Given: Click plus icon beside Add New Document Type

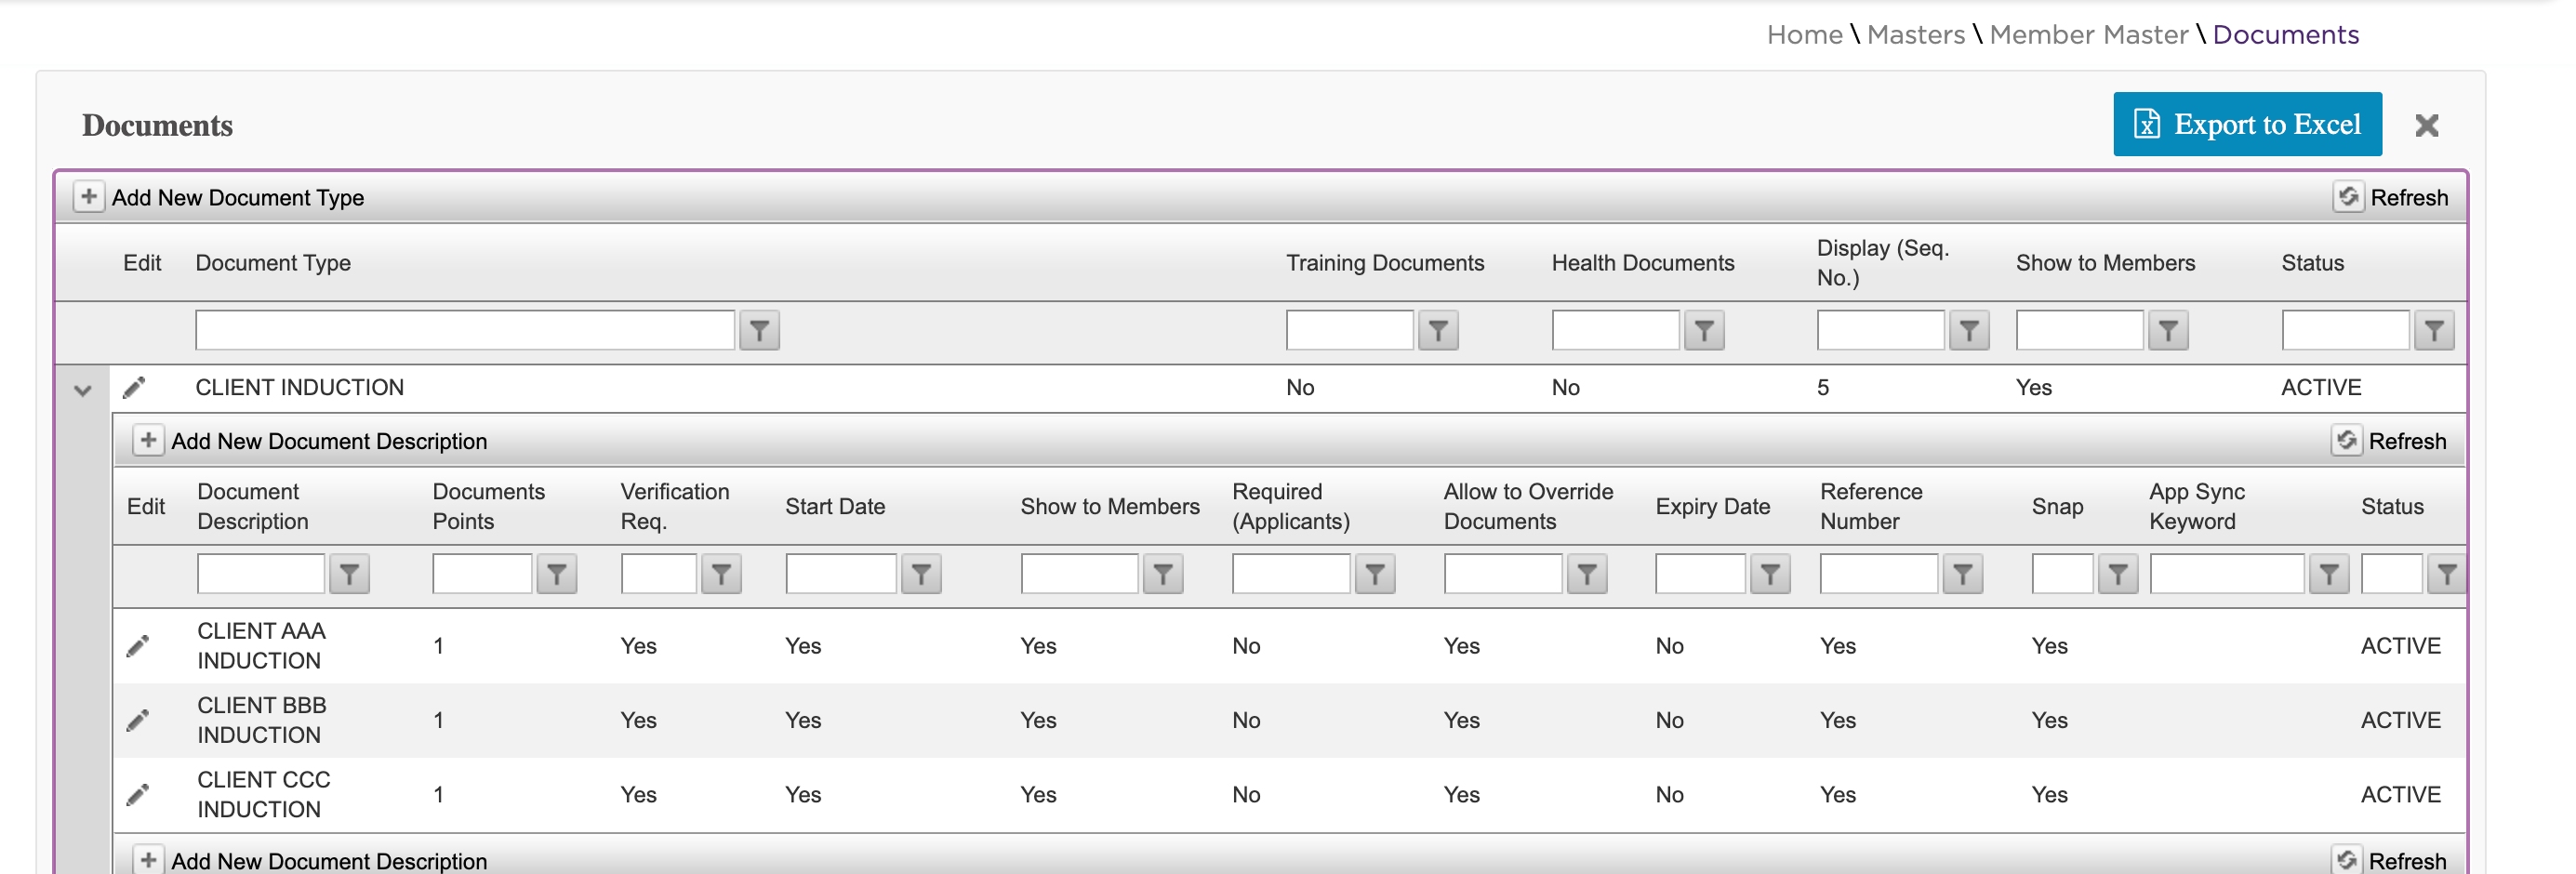Looking at the screenshot, I should [x=88, y=197].
